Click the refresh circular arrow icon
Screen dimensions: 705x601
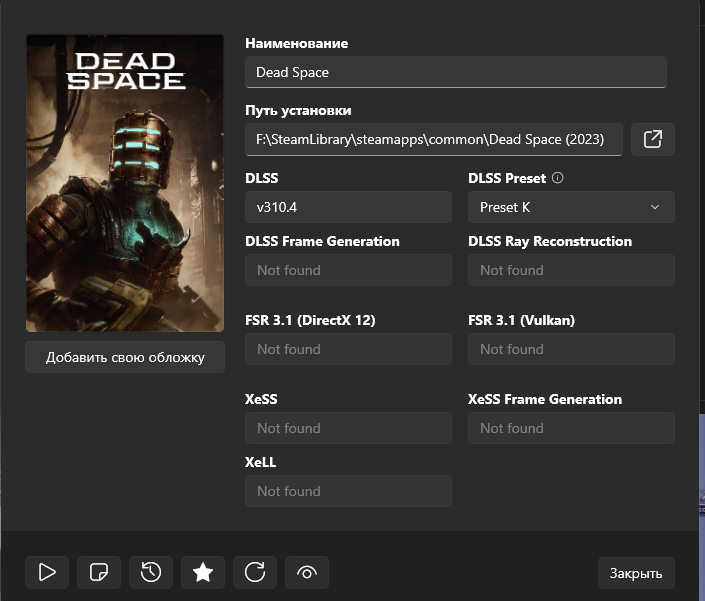[255, 572]
